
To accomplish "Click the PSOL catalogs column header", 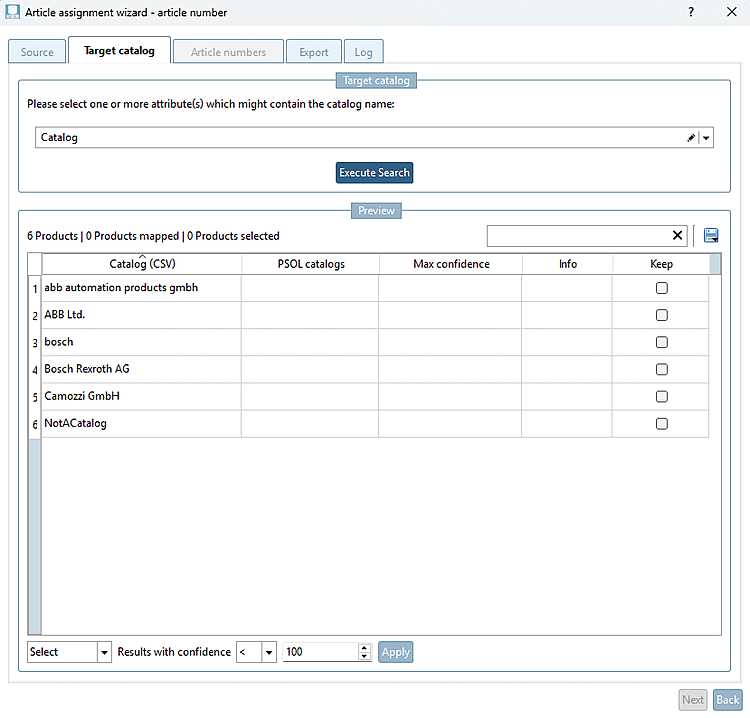I will [x=311, y=264].
